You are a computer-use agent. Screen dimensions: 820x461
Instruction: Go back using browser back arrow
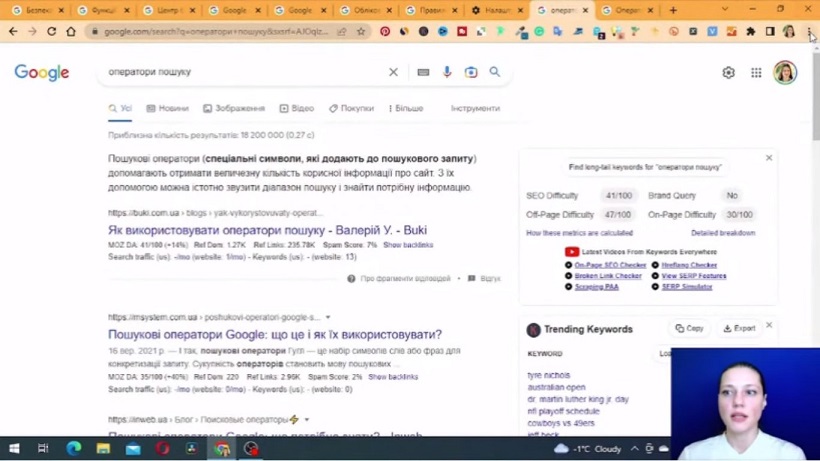tap(13, 31)
